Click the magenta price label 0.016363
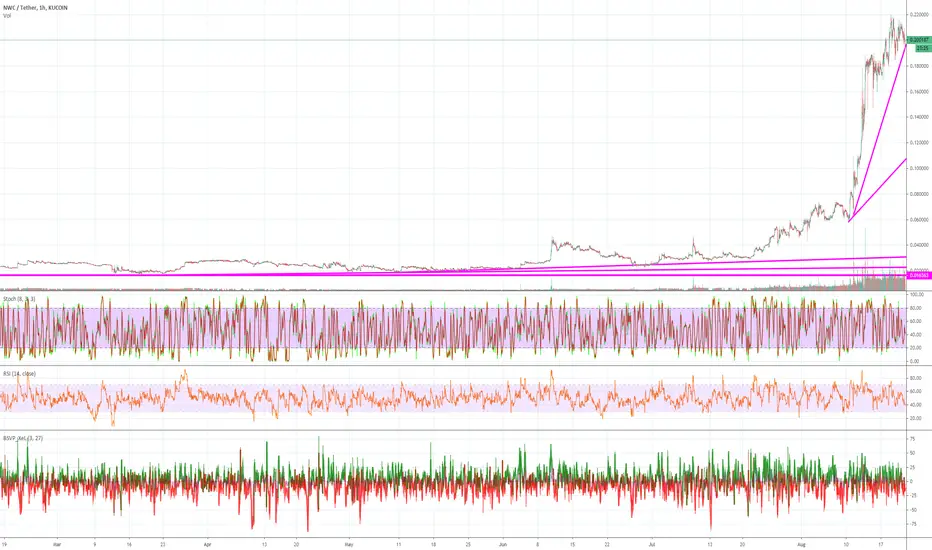The height and width of the screenshot is (550, 932). point(918,275)
